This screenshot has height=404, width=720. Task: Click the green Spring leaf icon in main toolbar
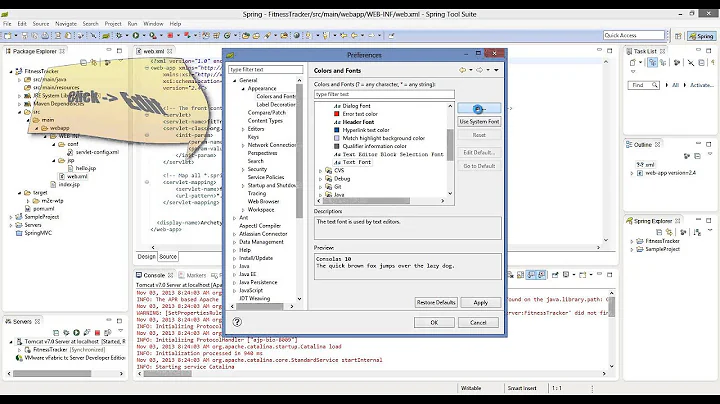tap(106, 35)
